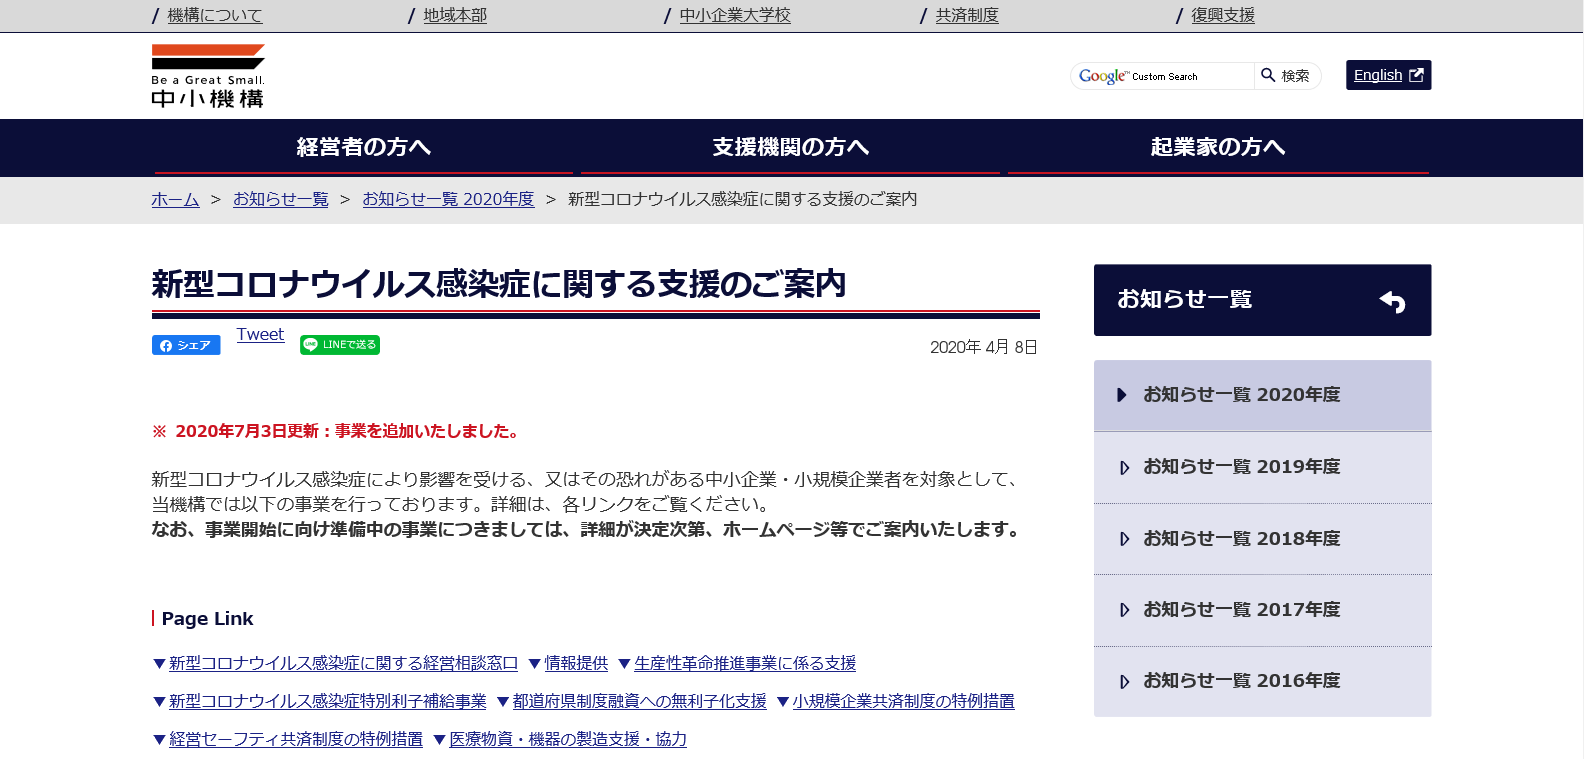Viewport: 1584px width, 759px height.
Task: Go to お知らせ一覧 breadcrumb link
Action: [281, 199]
